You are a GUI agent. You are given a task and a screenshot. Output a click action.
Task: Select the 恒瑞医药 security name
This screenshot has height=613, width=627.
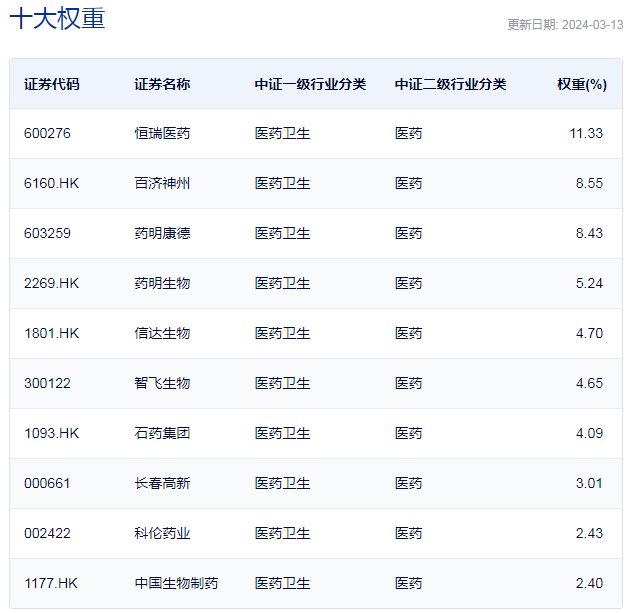tap(162, 133)
